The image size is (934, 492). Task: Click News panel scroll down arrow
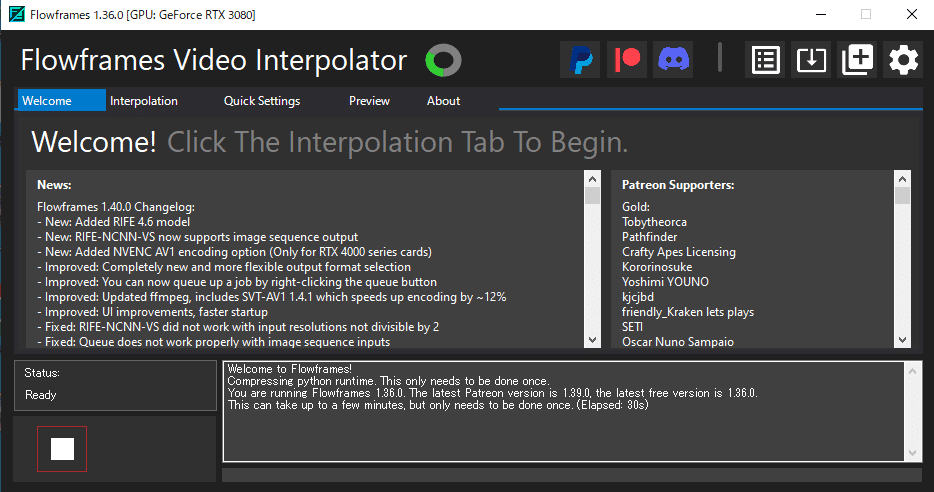[x=592, y=340]
